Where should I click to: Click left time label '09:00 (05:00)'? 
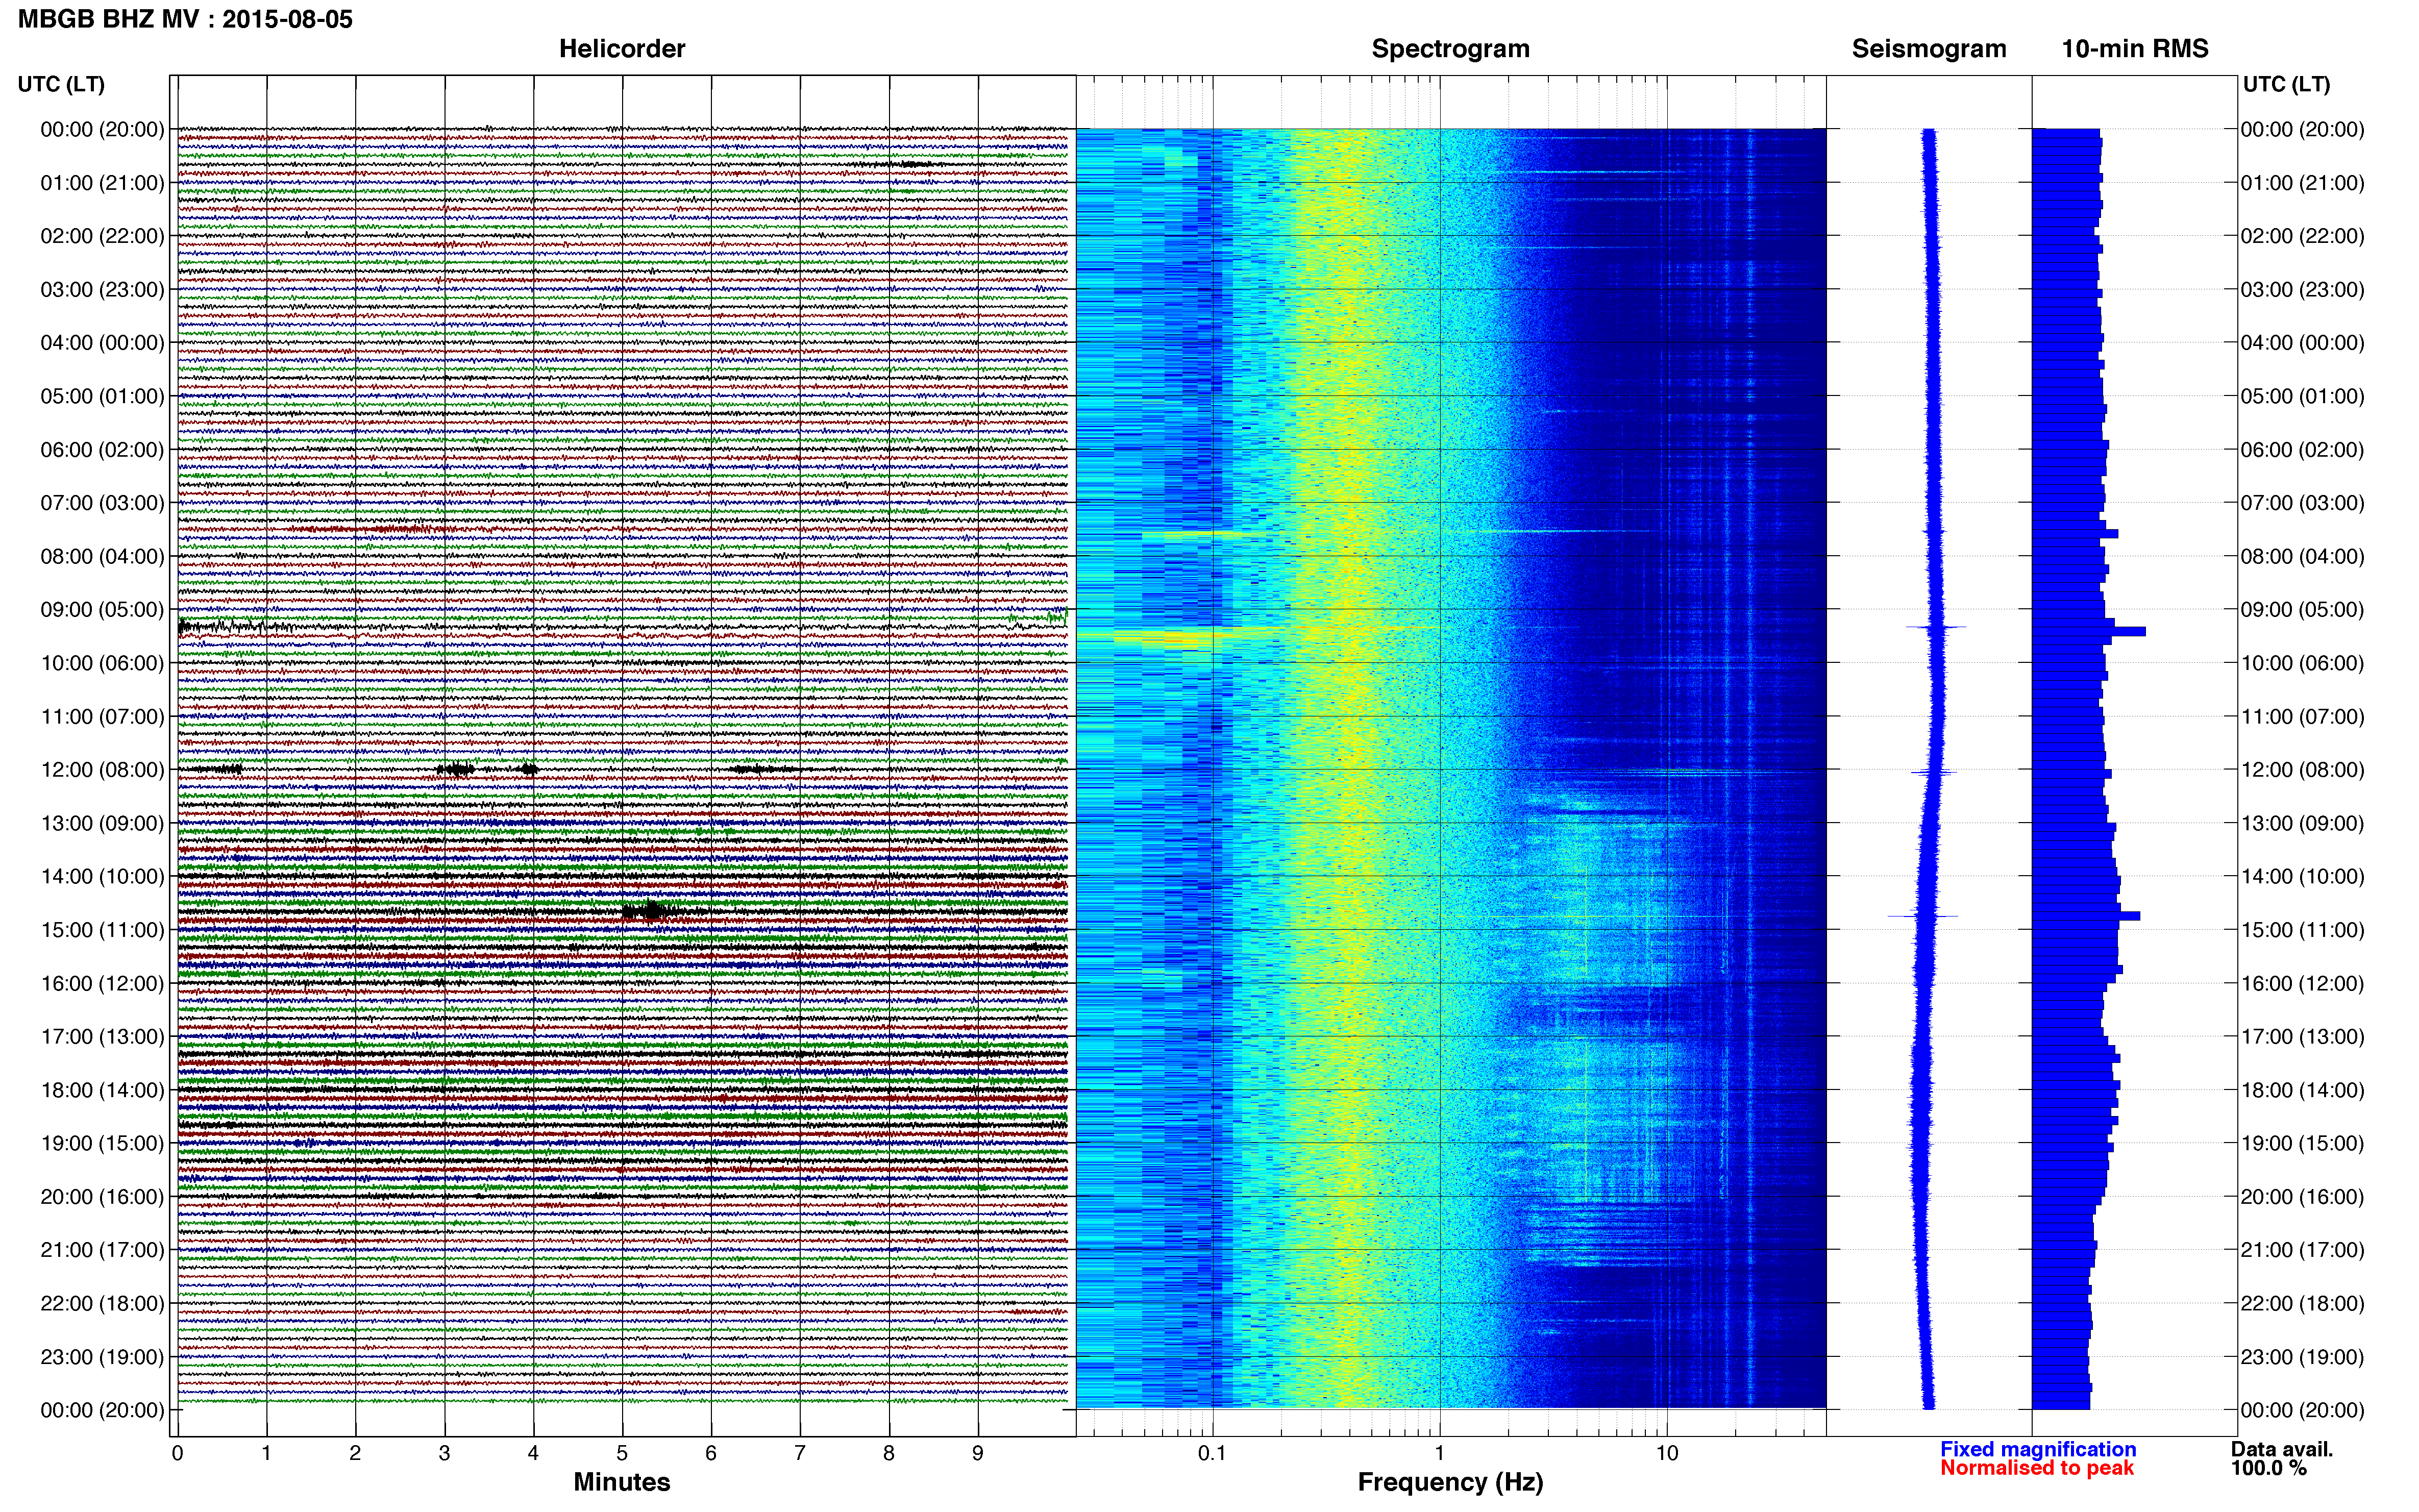102,610
